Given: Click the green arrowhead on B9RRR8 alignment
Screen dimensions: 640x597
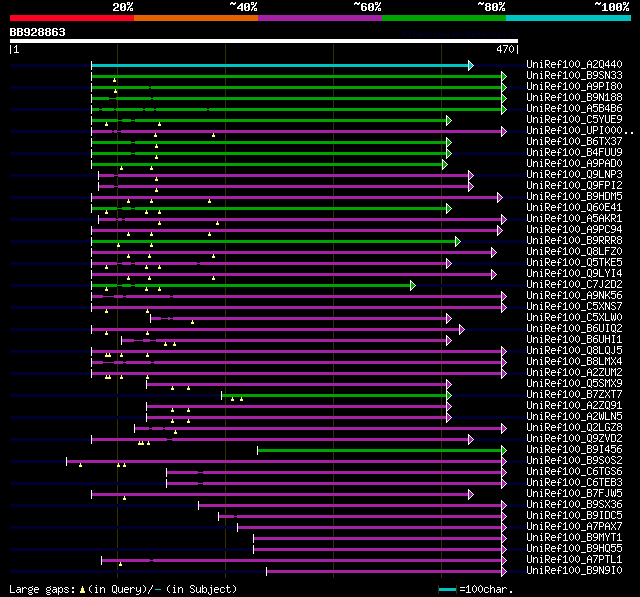Looking at the screenshot, I should tap(458, 242).
